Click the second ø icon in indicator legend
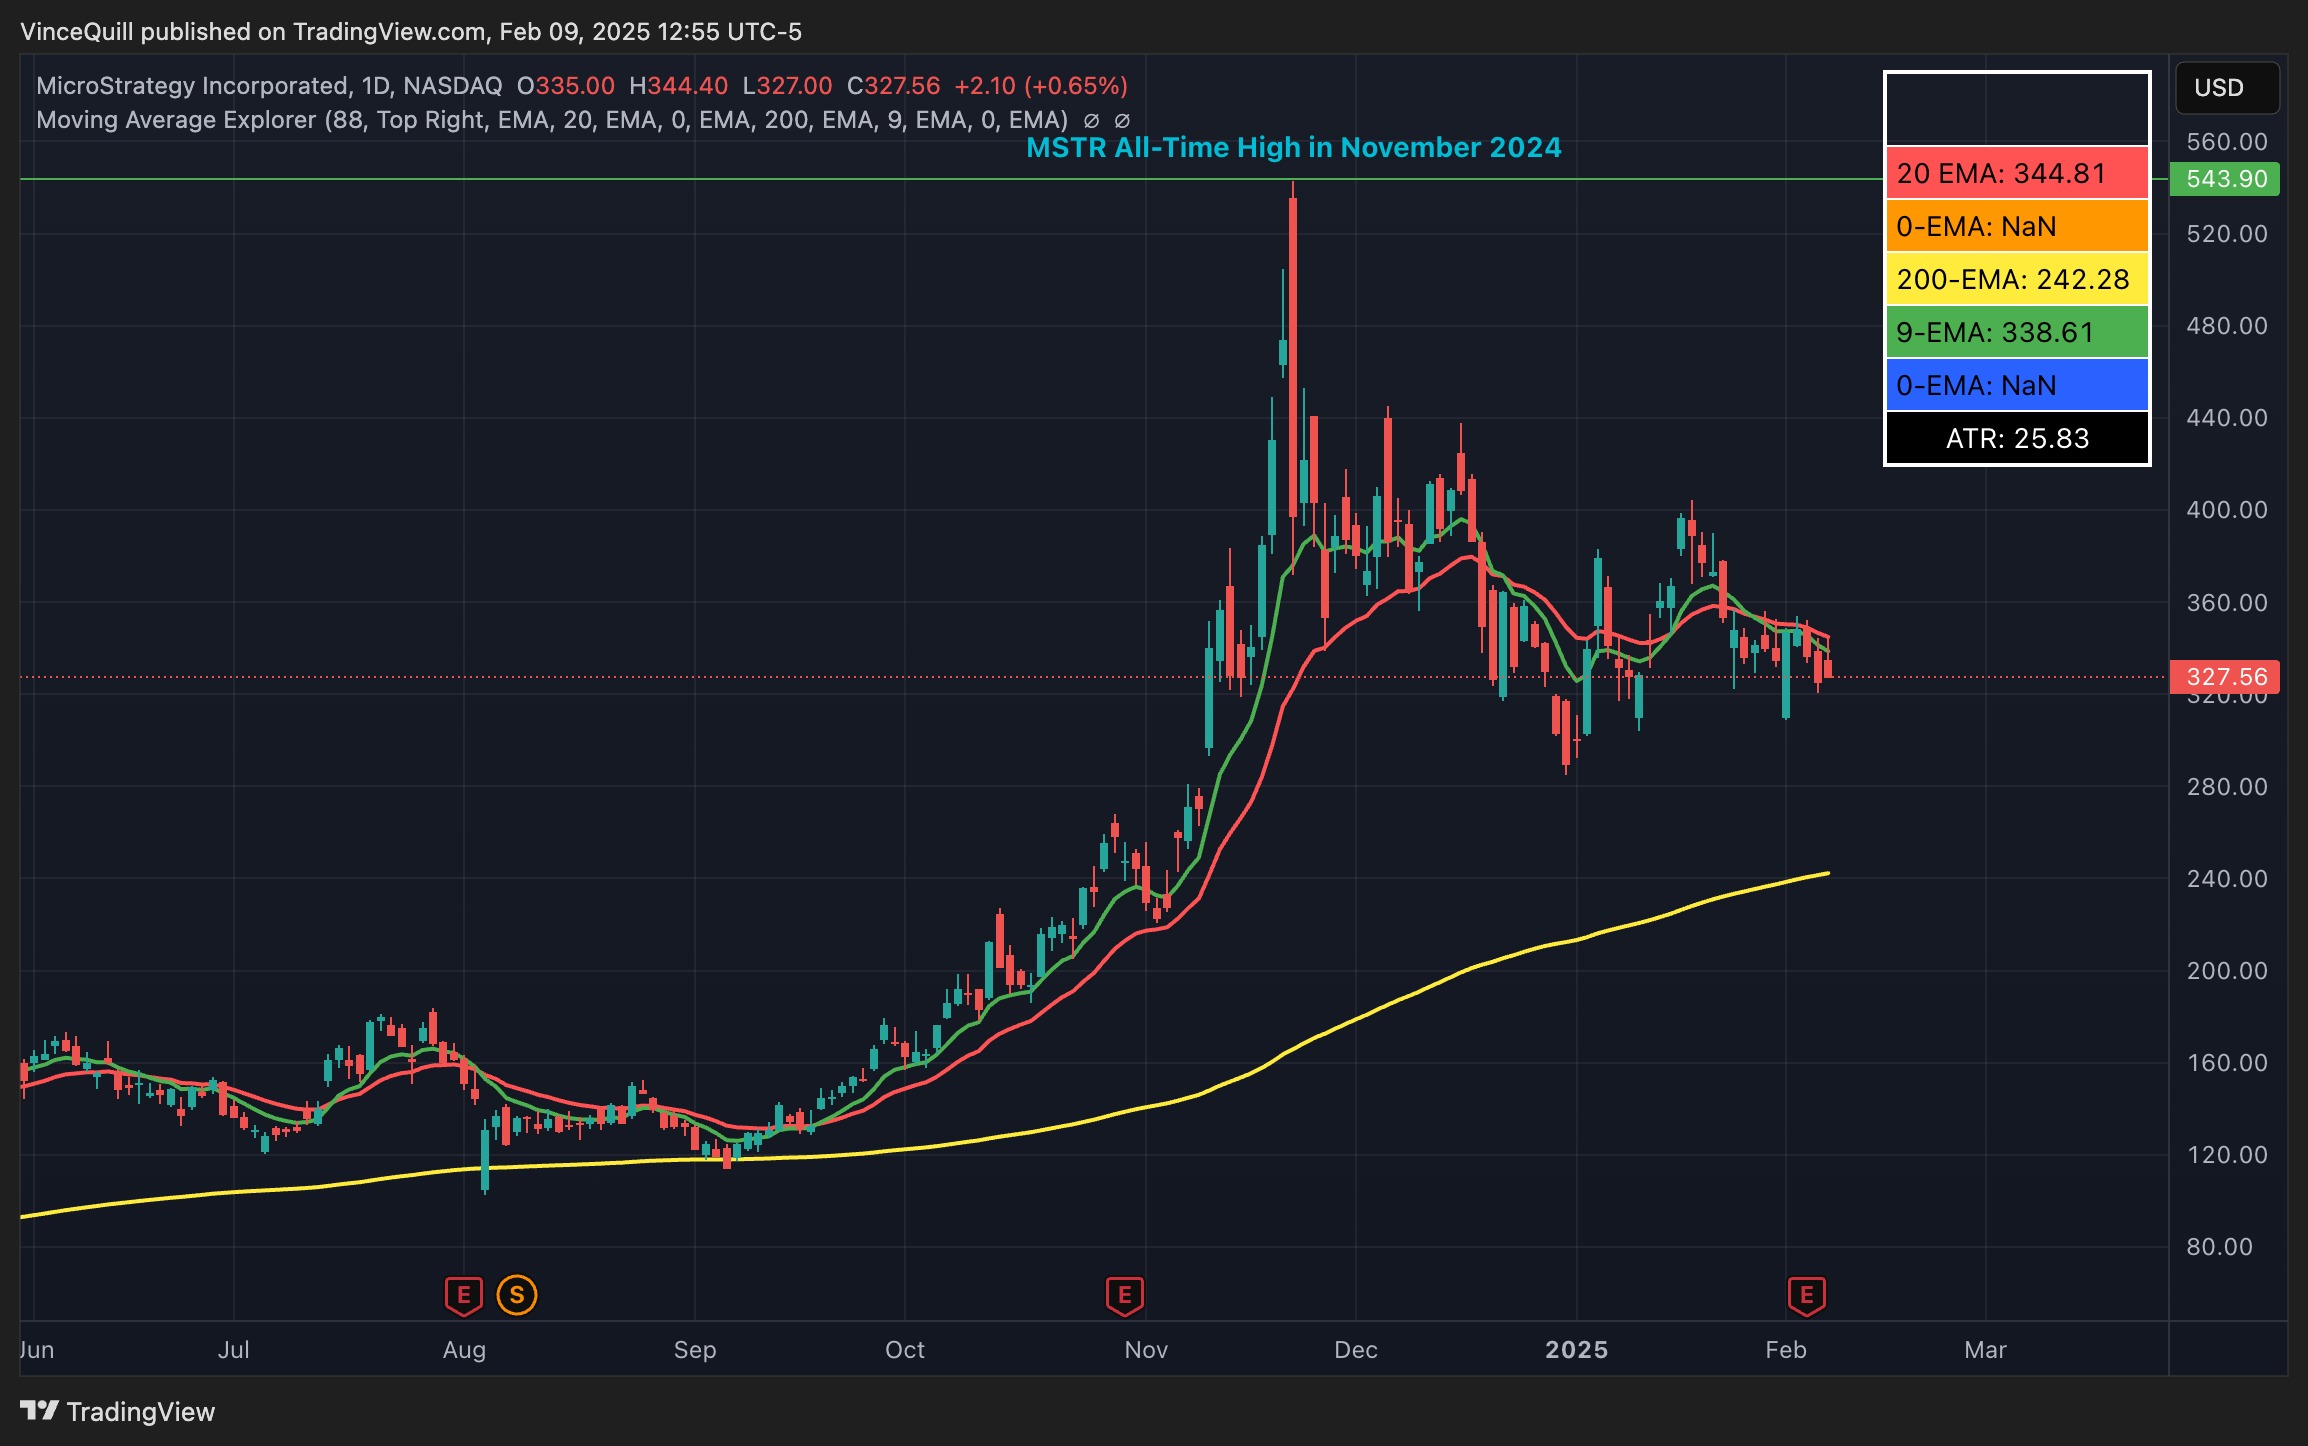2308x1446 pixels. [1122, 119]
